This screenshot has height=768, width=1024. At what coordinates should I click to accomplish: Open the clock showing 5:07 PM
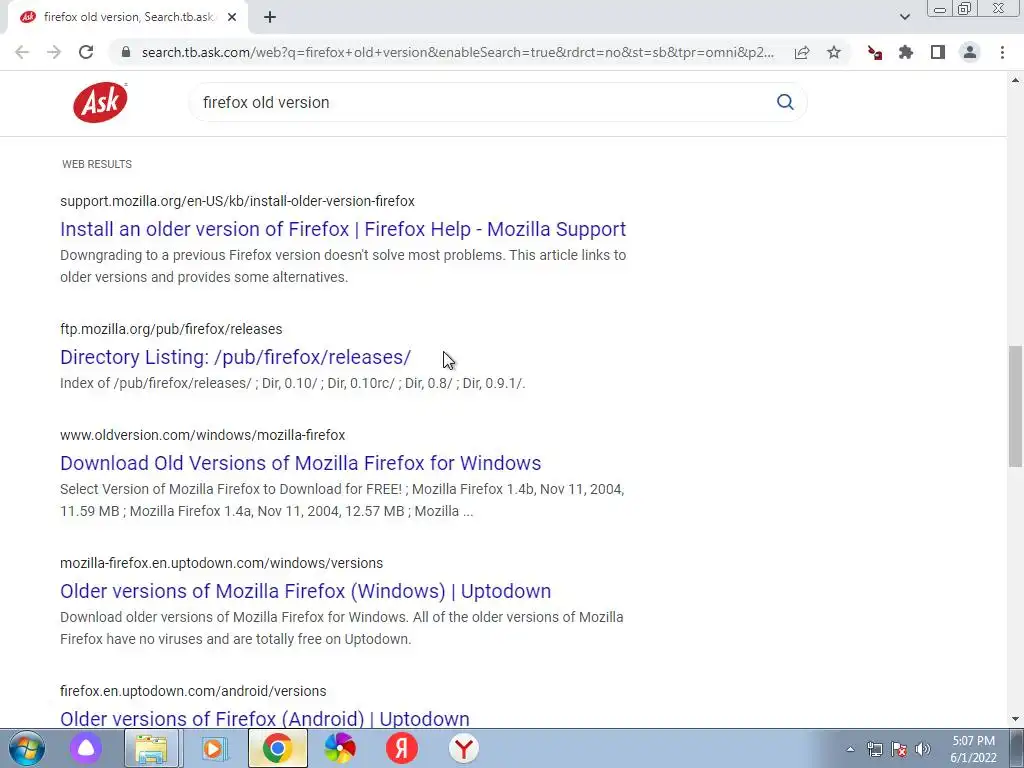coord(973,749)
